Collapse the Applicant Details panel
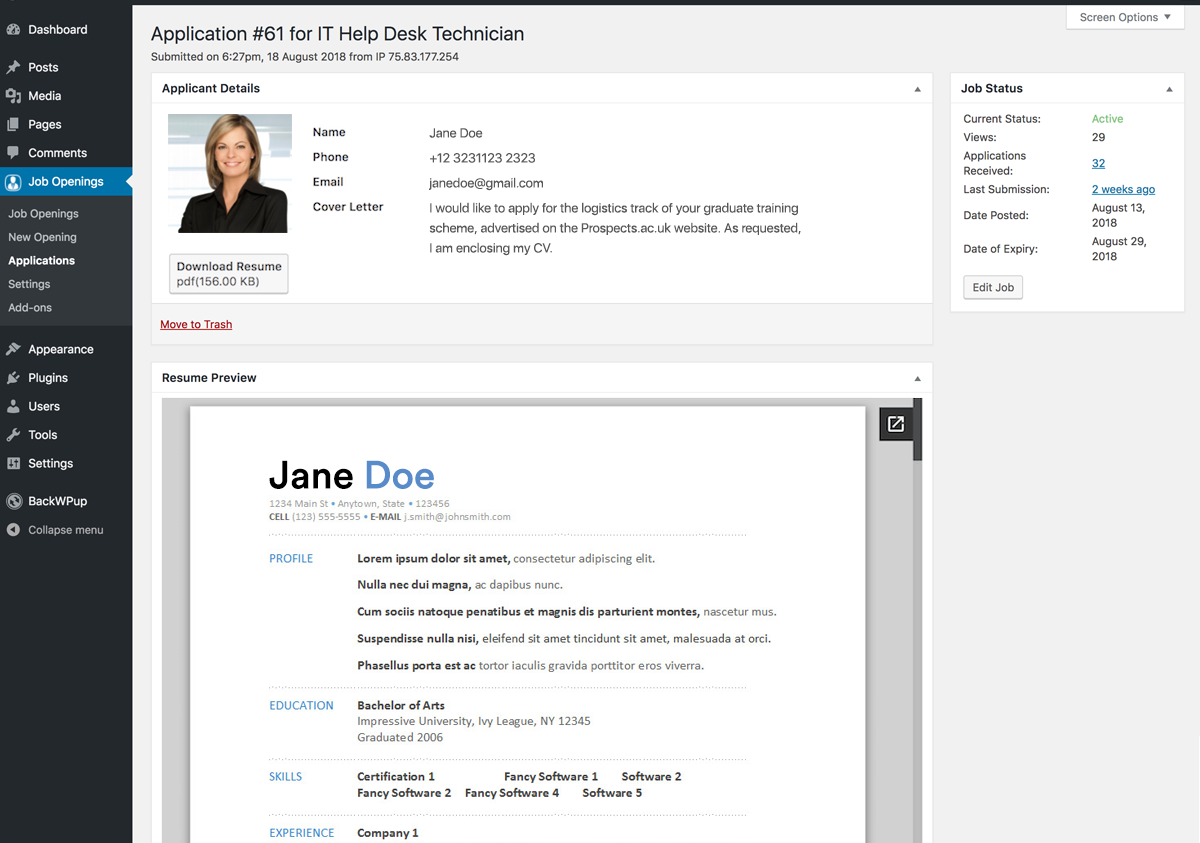Viewport: 1200px width, 843px height. [917, 89]
